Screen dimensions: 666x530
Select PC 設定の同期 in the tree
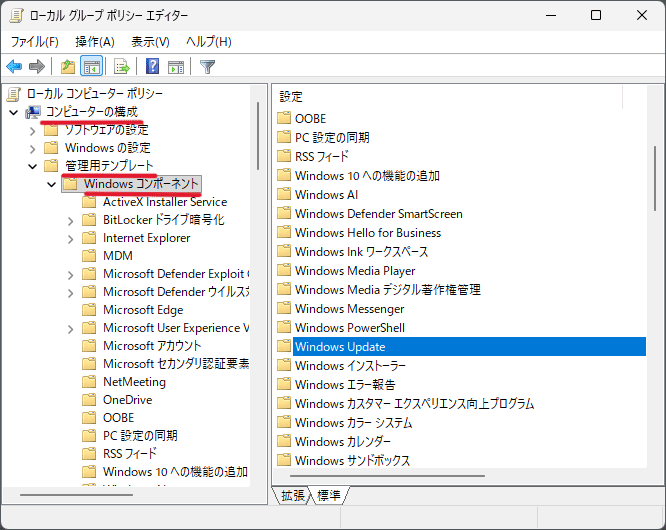[x=140, y=436]
